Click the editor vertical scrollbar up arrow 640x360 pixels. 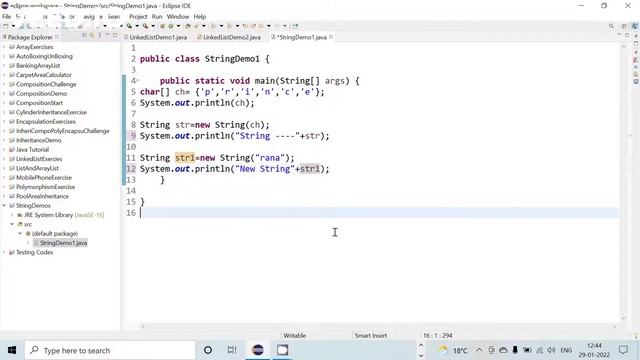pos(623,47)
